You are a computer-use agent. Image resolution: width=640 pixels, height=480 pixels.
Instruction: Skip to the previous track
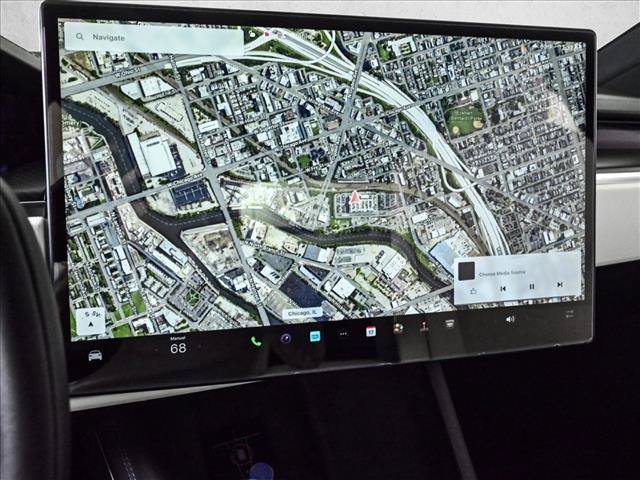click(503, 289)
